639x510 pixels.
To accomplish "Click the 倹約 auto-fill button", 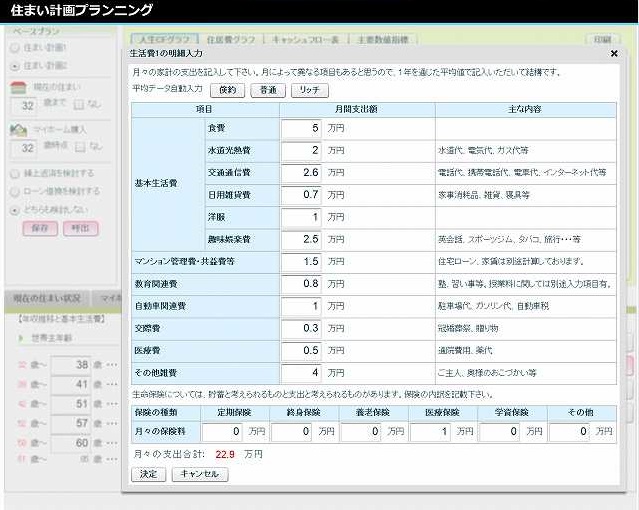I will point(226,90).
